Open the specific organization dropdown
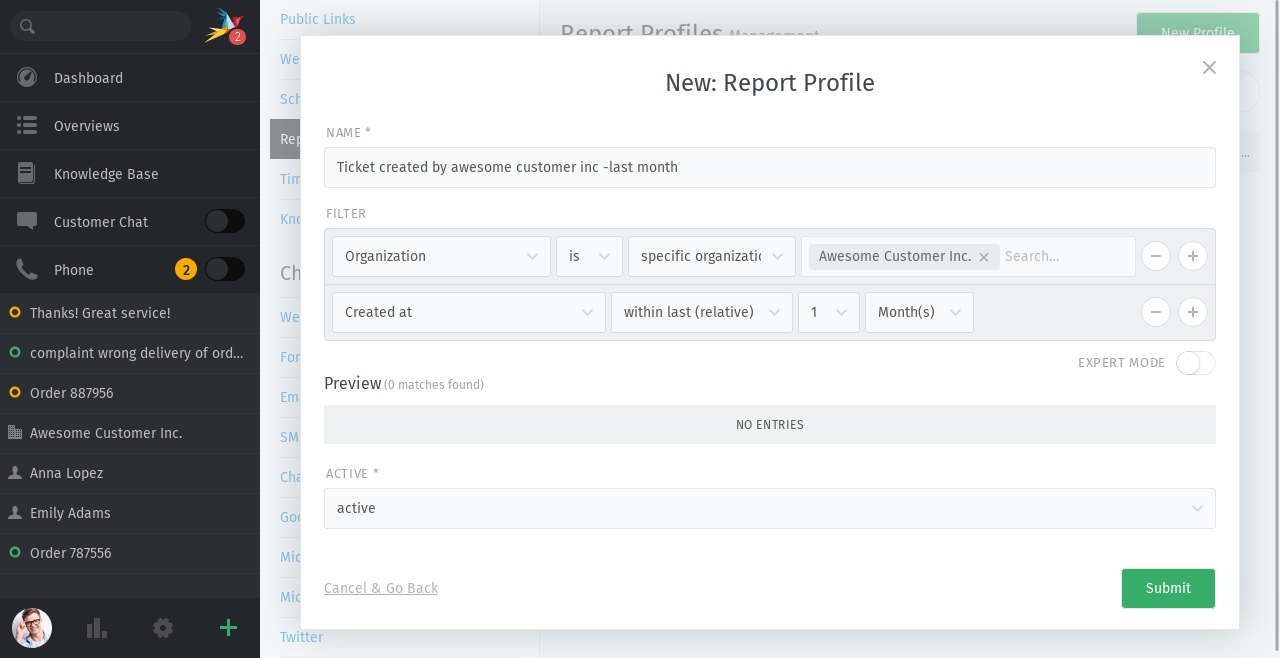 click(712, 256)
